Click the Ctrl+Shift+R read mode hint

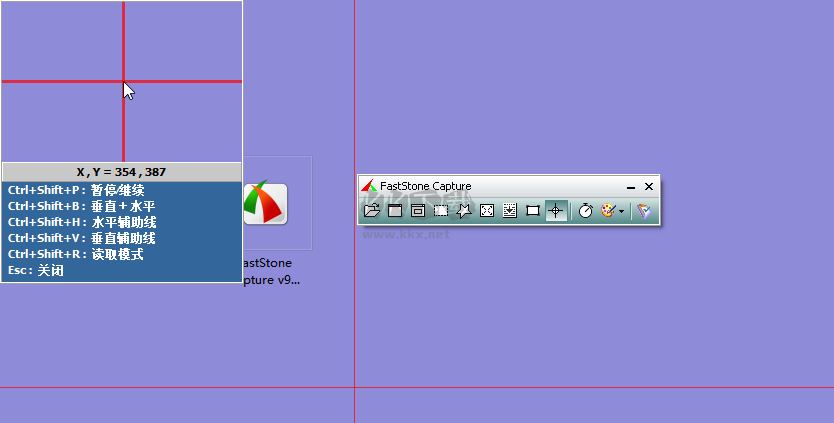pyautogui.click(x=76, y=254)
